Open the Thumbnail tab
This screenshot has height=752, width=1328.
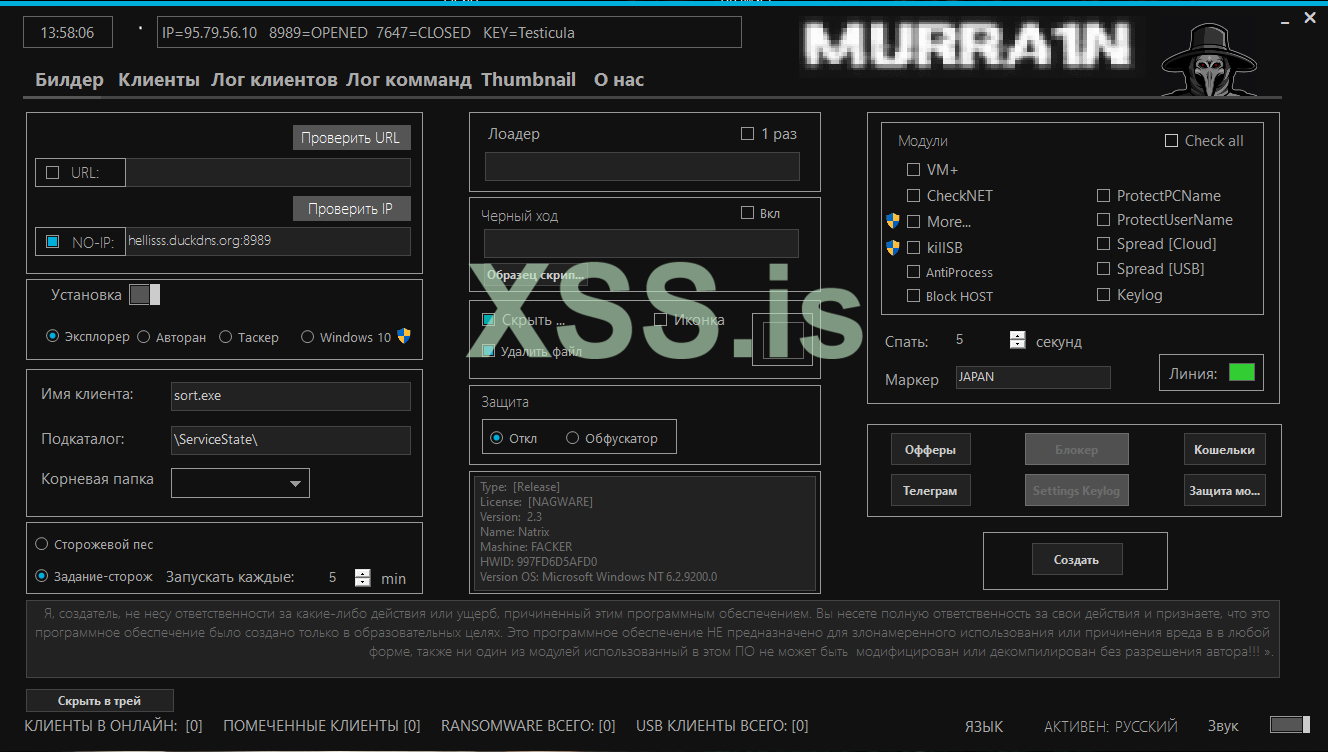tap(528, 80)
